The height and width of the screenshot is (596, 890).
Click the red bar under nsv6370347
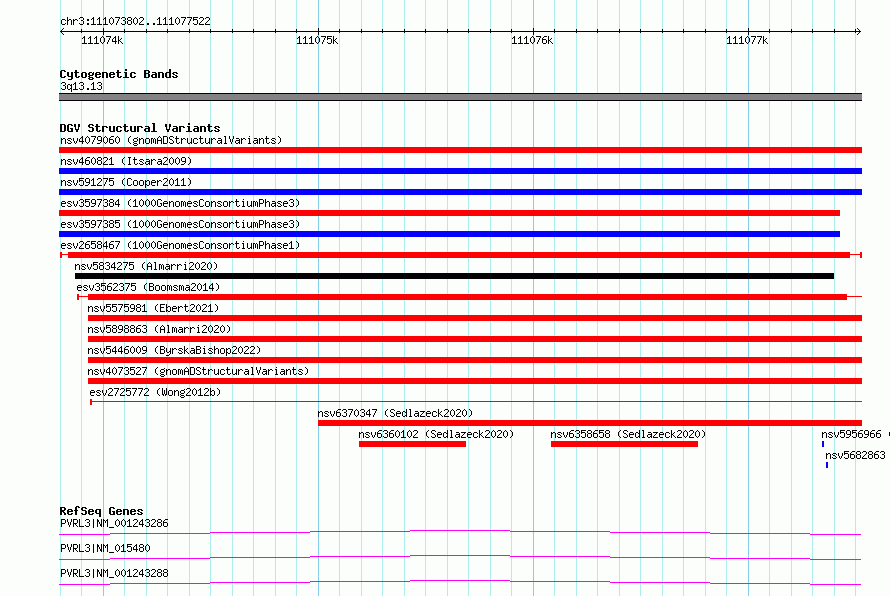[x=590, y=423]
